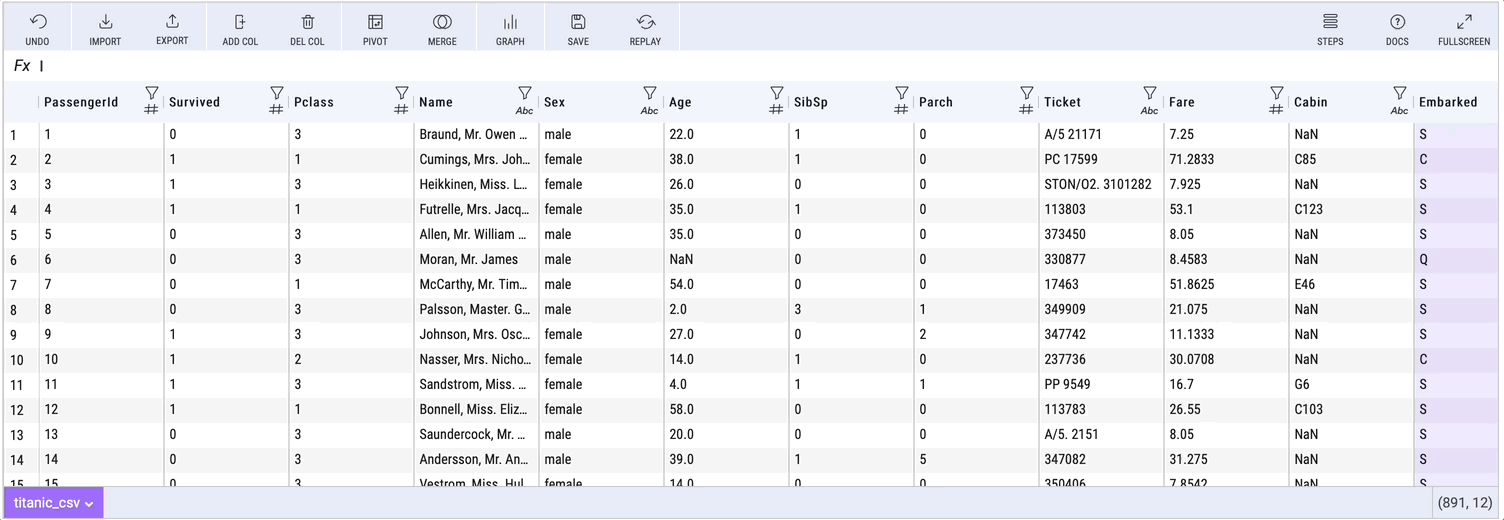The width and height of the screenshot is (1504, 520).
Task: Open filter for the Age column
Action: [777, 93]
